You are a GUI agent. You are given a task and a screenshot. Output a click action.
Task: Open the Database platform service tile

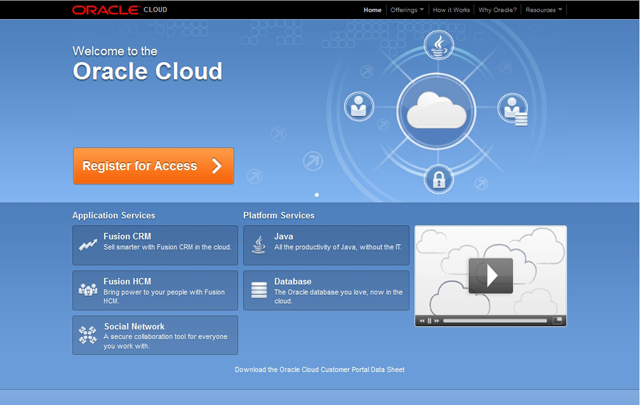click(x=326, y=290)
